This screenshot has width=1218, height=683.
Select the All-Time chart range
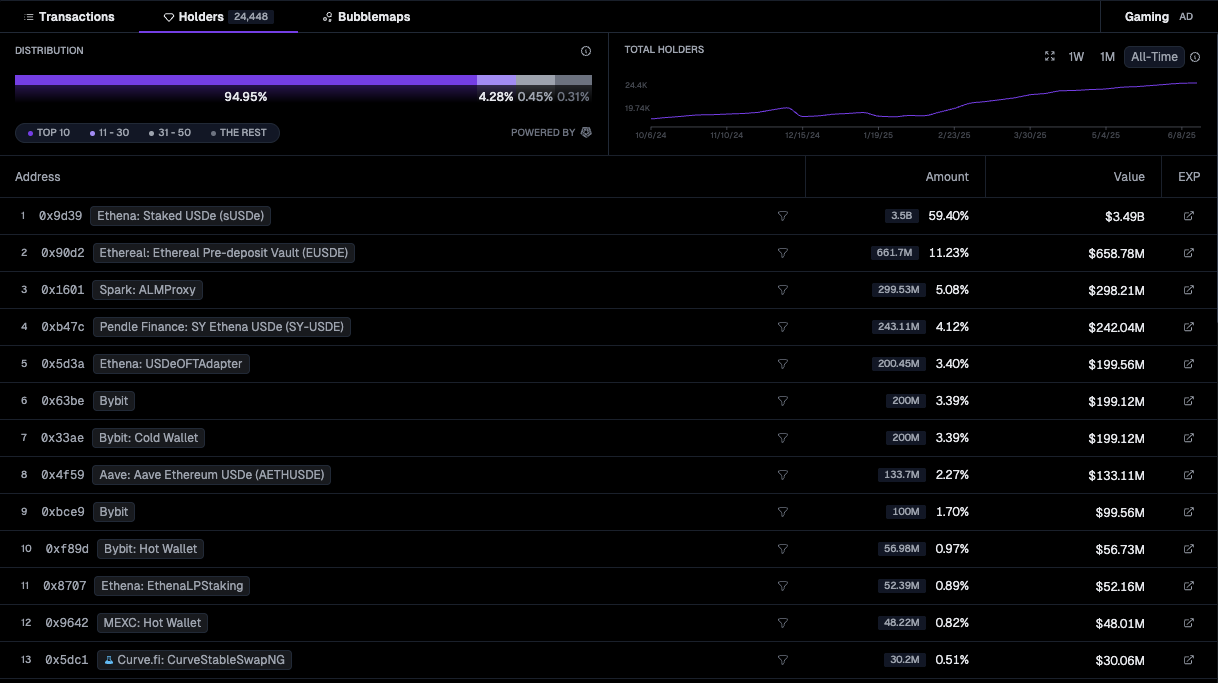1154,57
